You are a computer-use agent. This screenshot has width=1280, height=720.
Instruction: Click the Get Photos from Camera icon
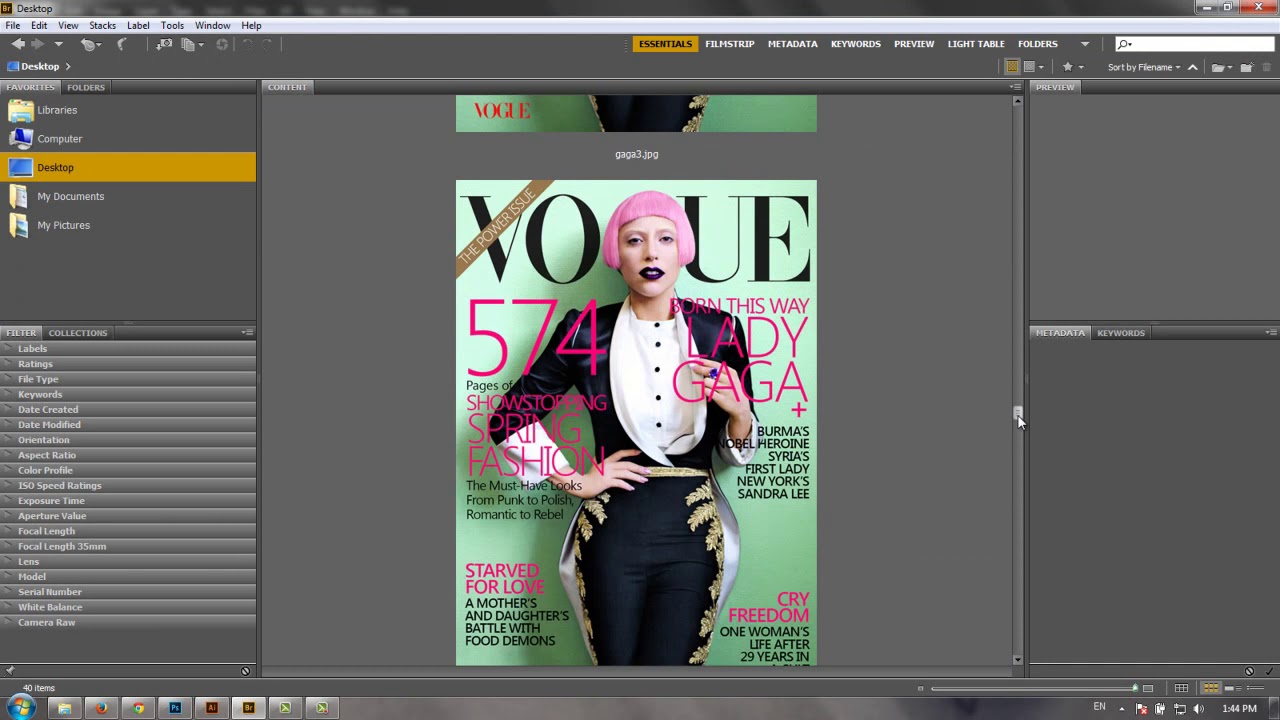(164, 44)
